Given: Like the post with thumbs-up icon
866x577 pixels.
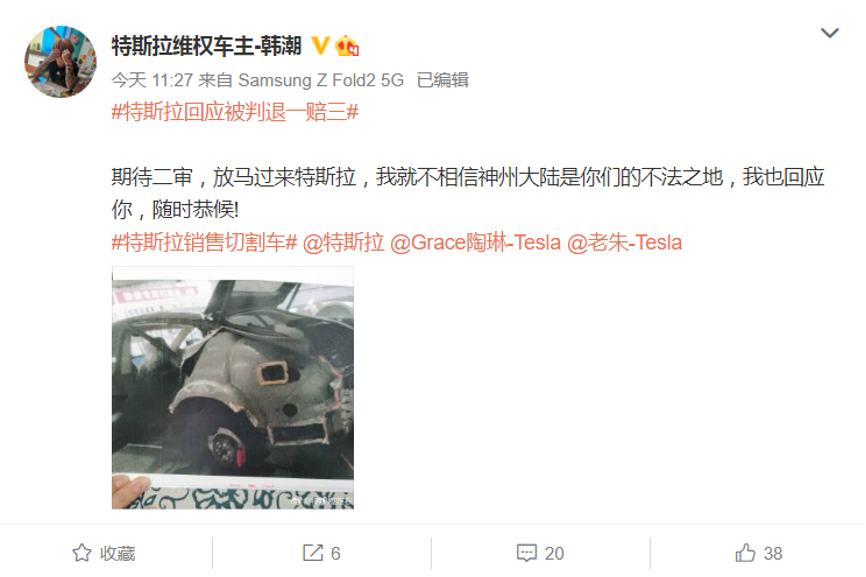Looking at the screenshot, I should (x=745, y=553).
